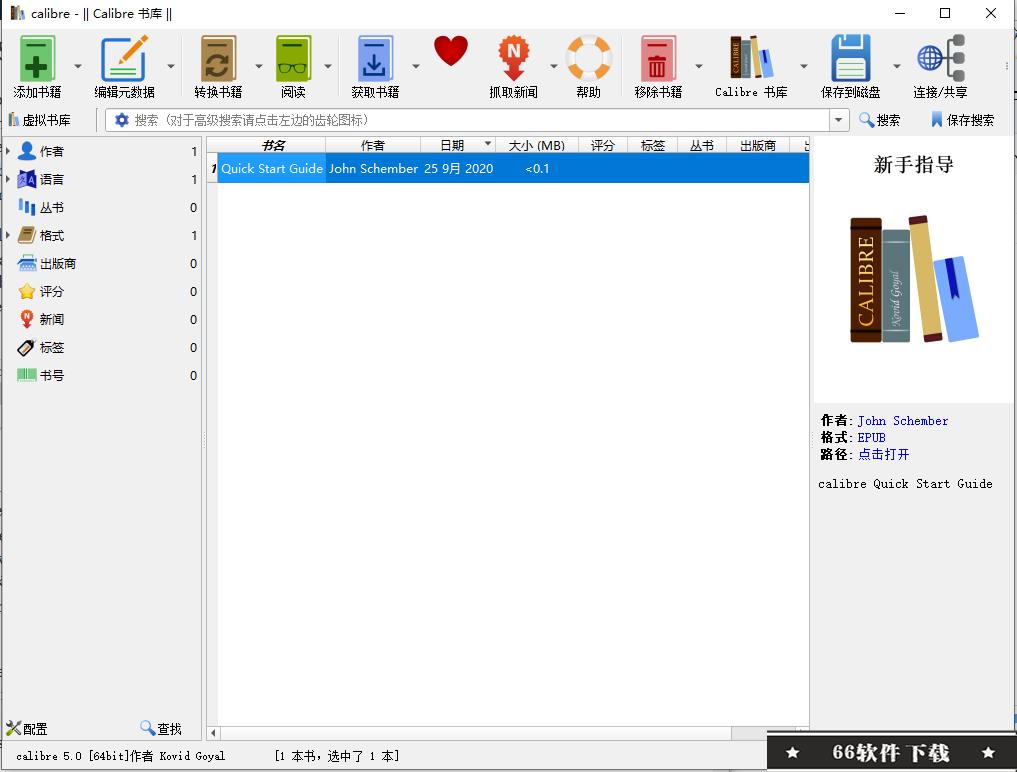Click the Fetch news (抓取新闻) icon
This screenshot has width=1017, height=772.
point(513,58)
